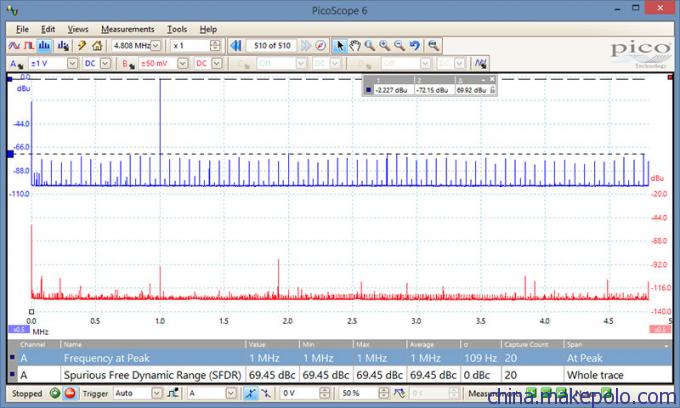Open the Help menu
This screenshot has width=680, height=408.
tap(208, 29)
